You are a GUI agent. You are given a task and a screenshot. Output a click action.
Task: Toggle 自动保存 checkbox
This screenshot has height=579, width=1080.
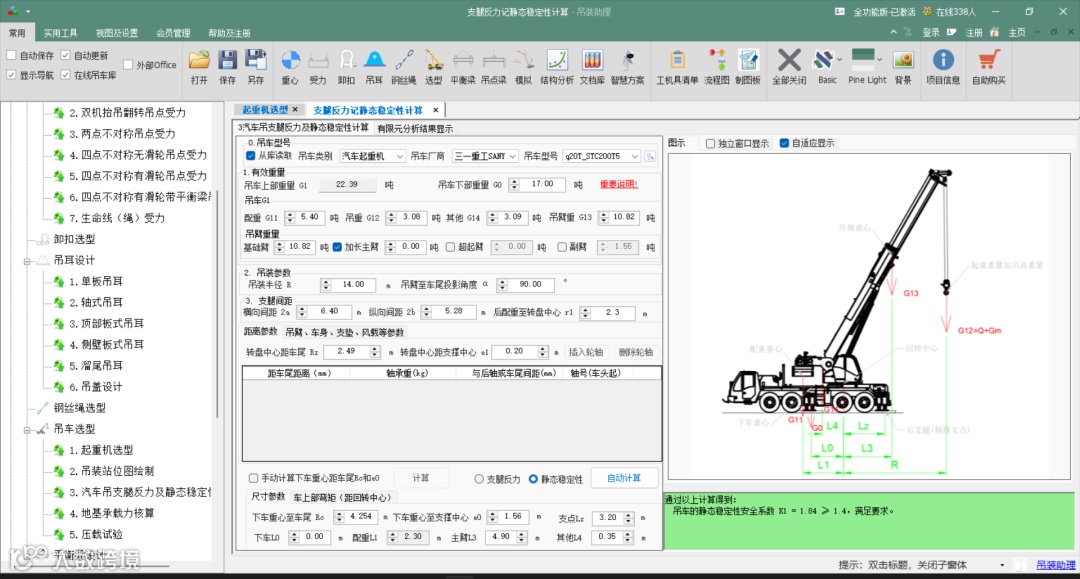pyautogui.click(x=11, y=55)
